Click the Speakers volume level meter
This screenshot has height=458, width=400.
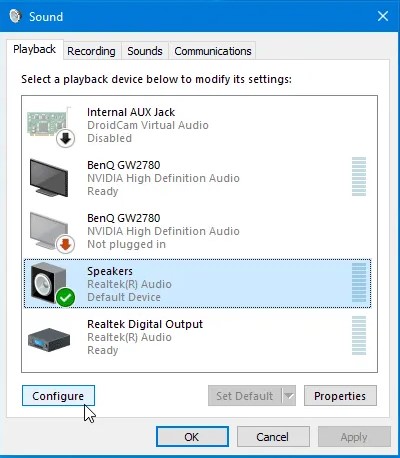(x=359, y=283)
